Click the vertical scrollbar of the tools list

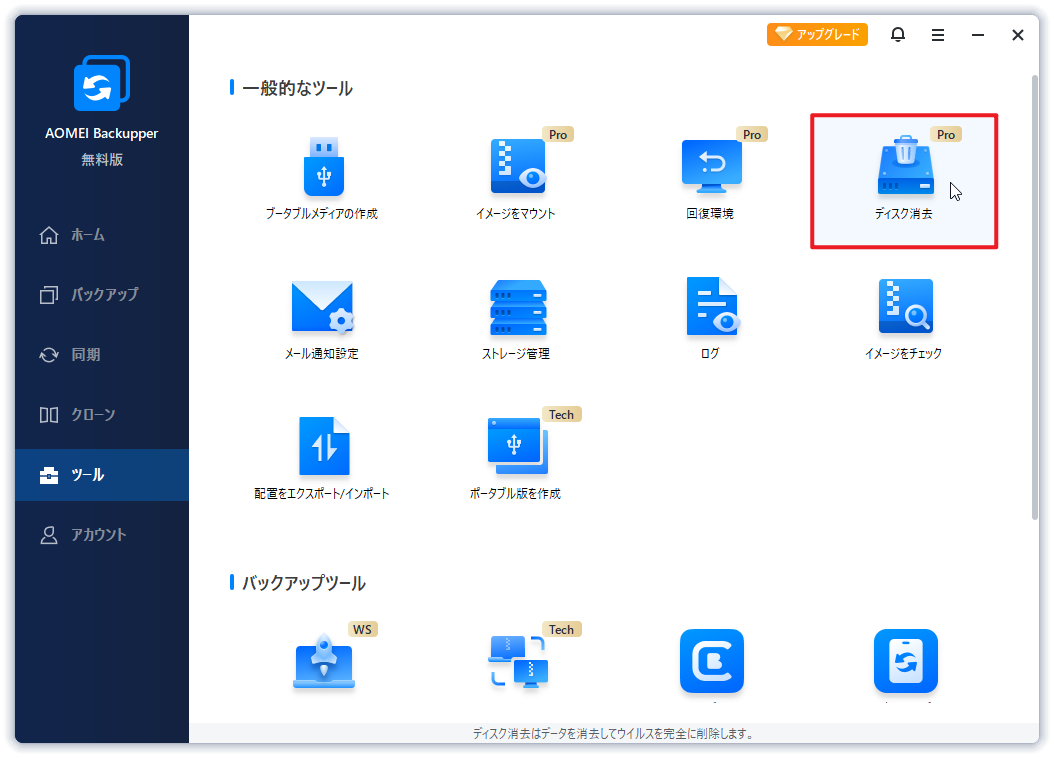[x=1035, y=297]
